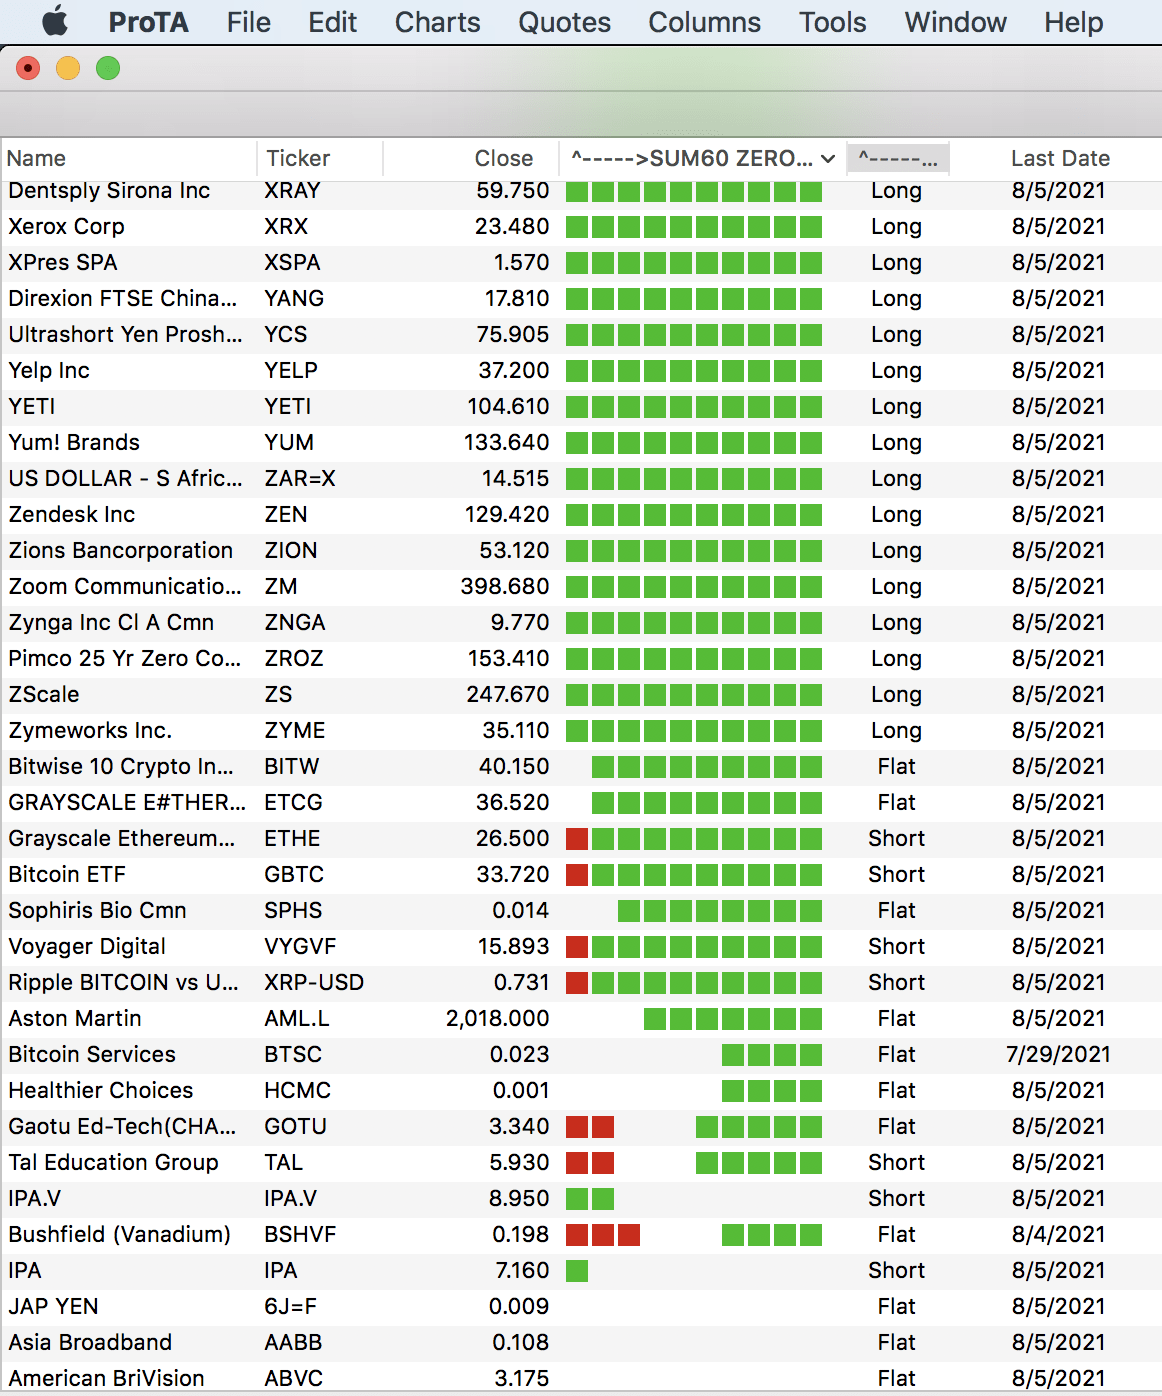Screen dimensions: 1162x1396
Task: Click the 8/4/2021 last date cell
Action: pos(1058,1234)
